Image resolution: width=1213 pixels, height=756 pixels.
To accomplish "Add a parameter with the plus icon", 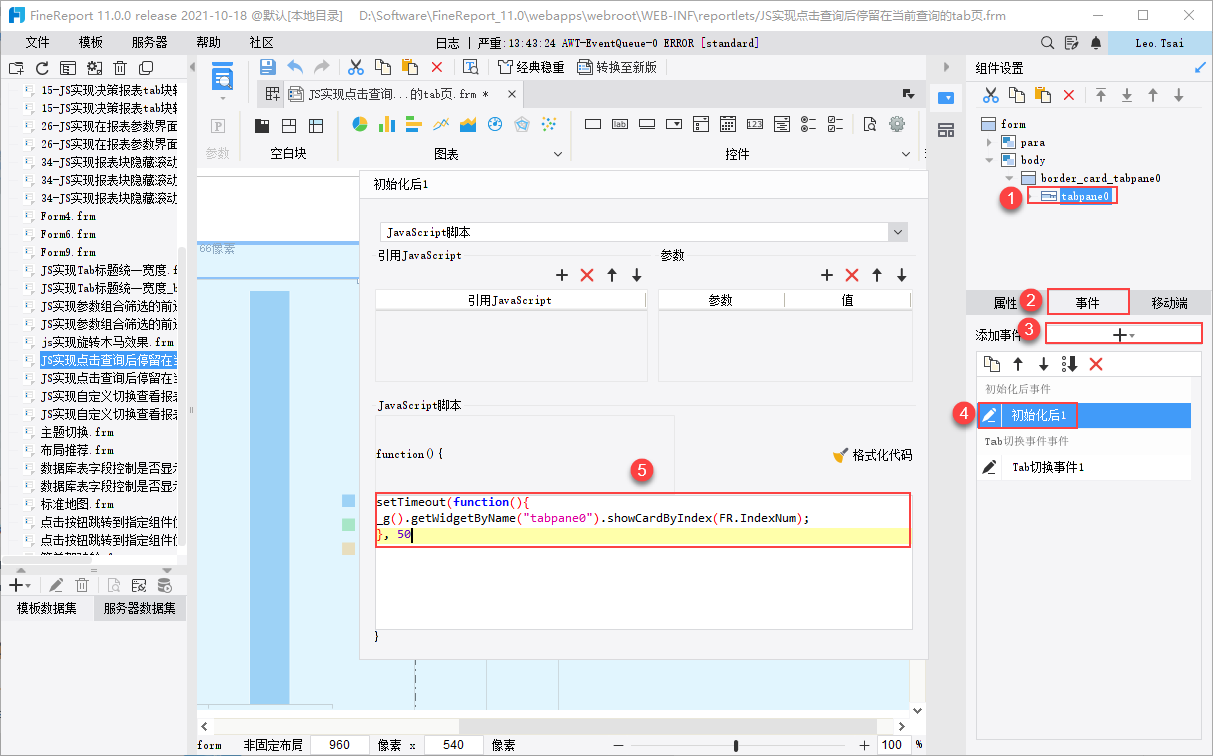I will pyautogui.click(x=827, y=275).
